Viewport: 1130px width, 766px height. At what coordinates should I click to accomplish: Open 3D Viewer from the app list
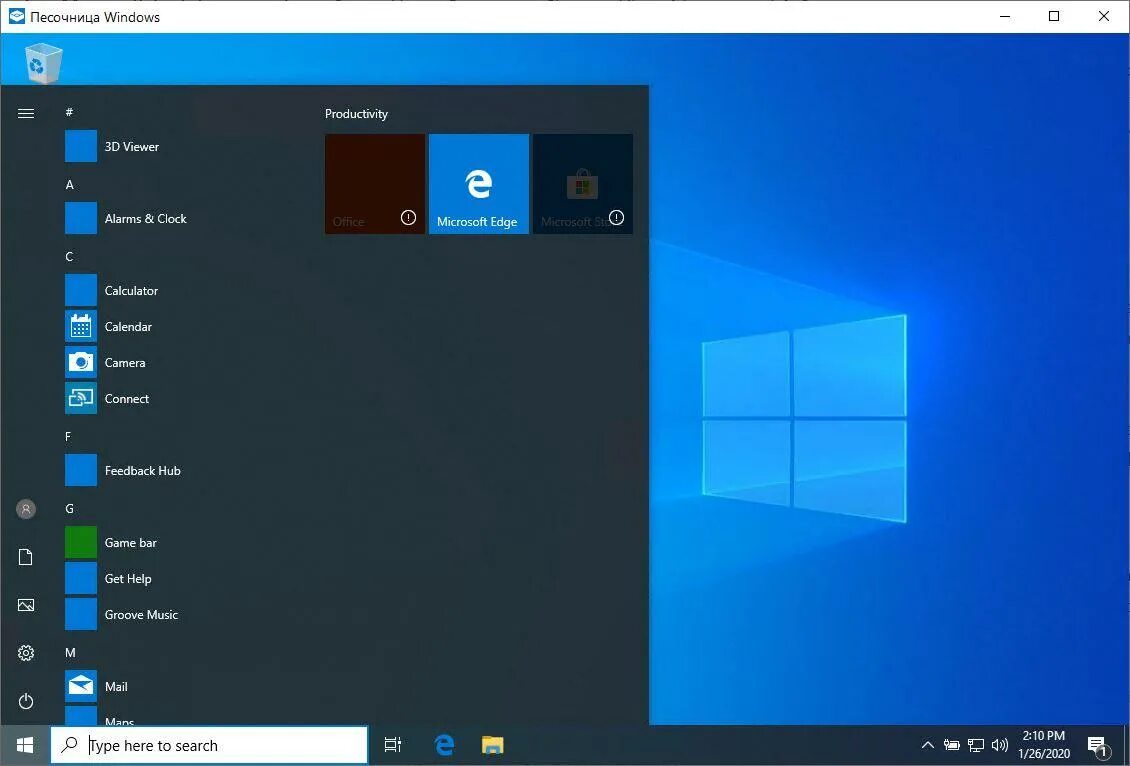point(131,146)
